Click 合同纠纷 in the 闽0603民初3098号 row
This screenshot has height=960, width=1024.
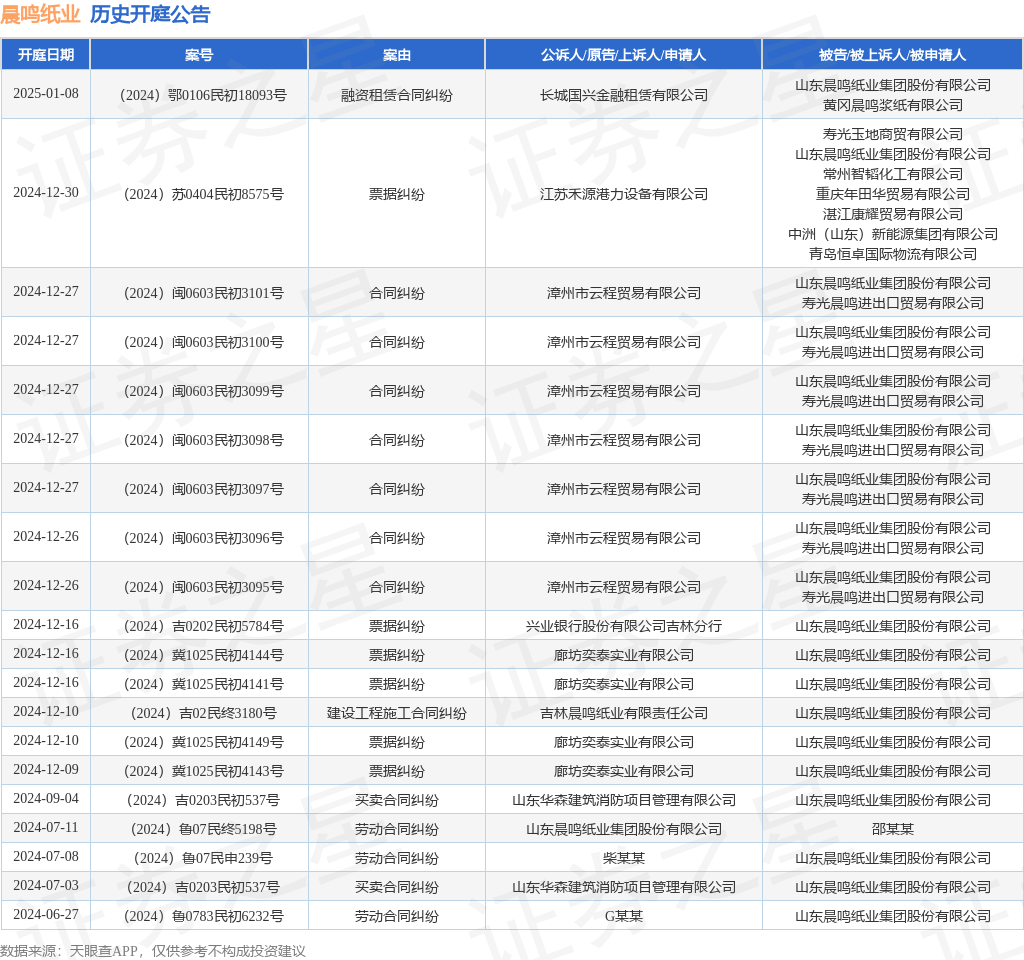click(396, 440)
